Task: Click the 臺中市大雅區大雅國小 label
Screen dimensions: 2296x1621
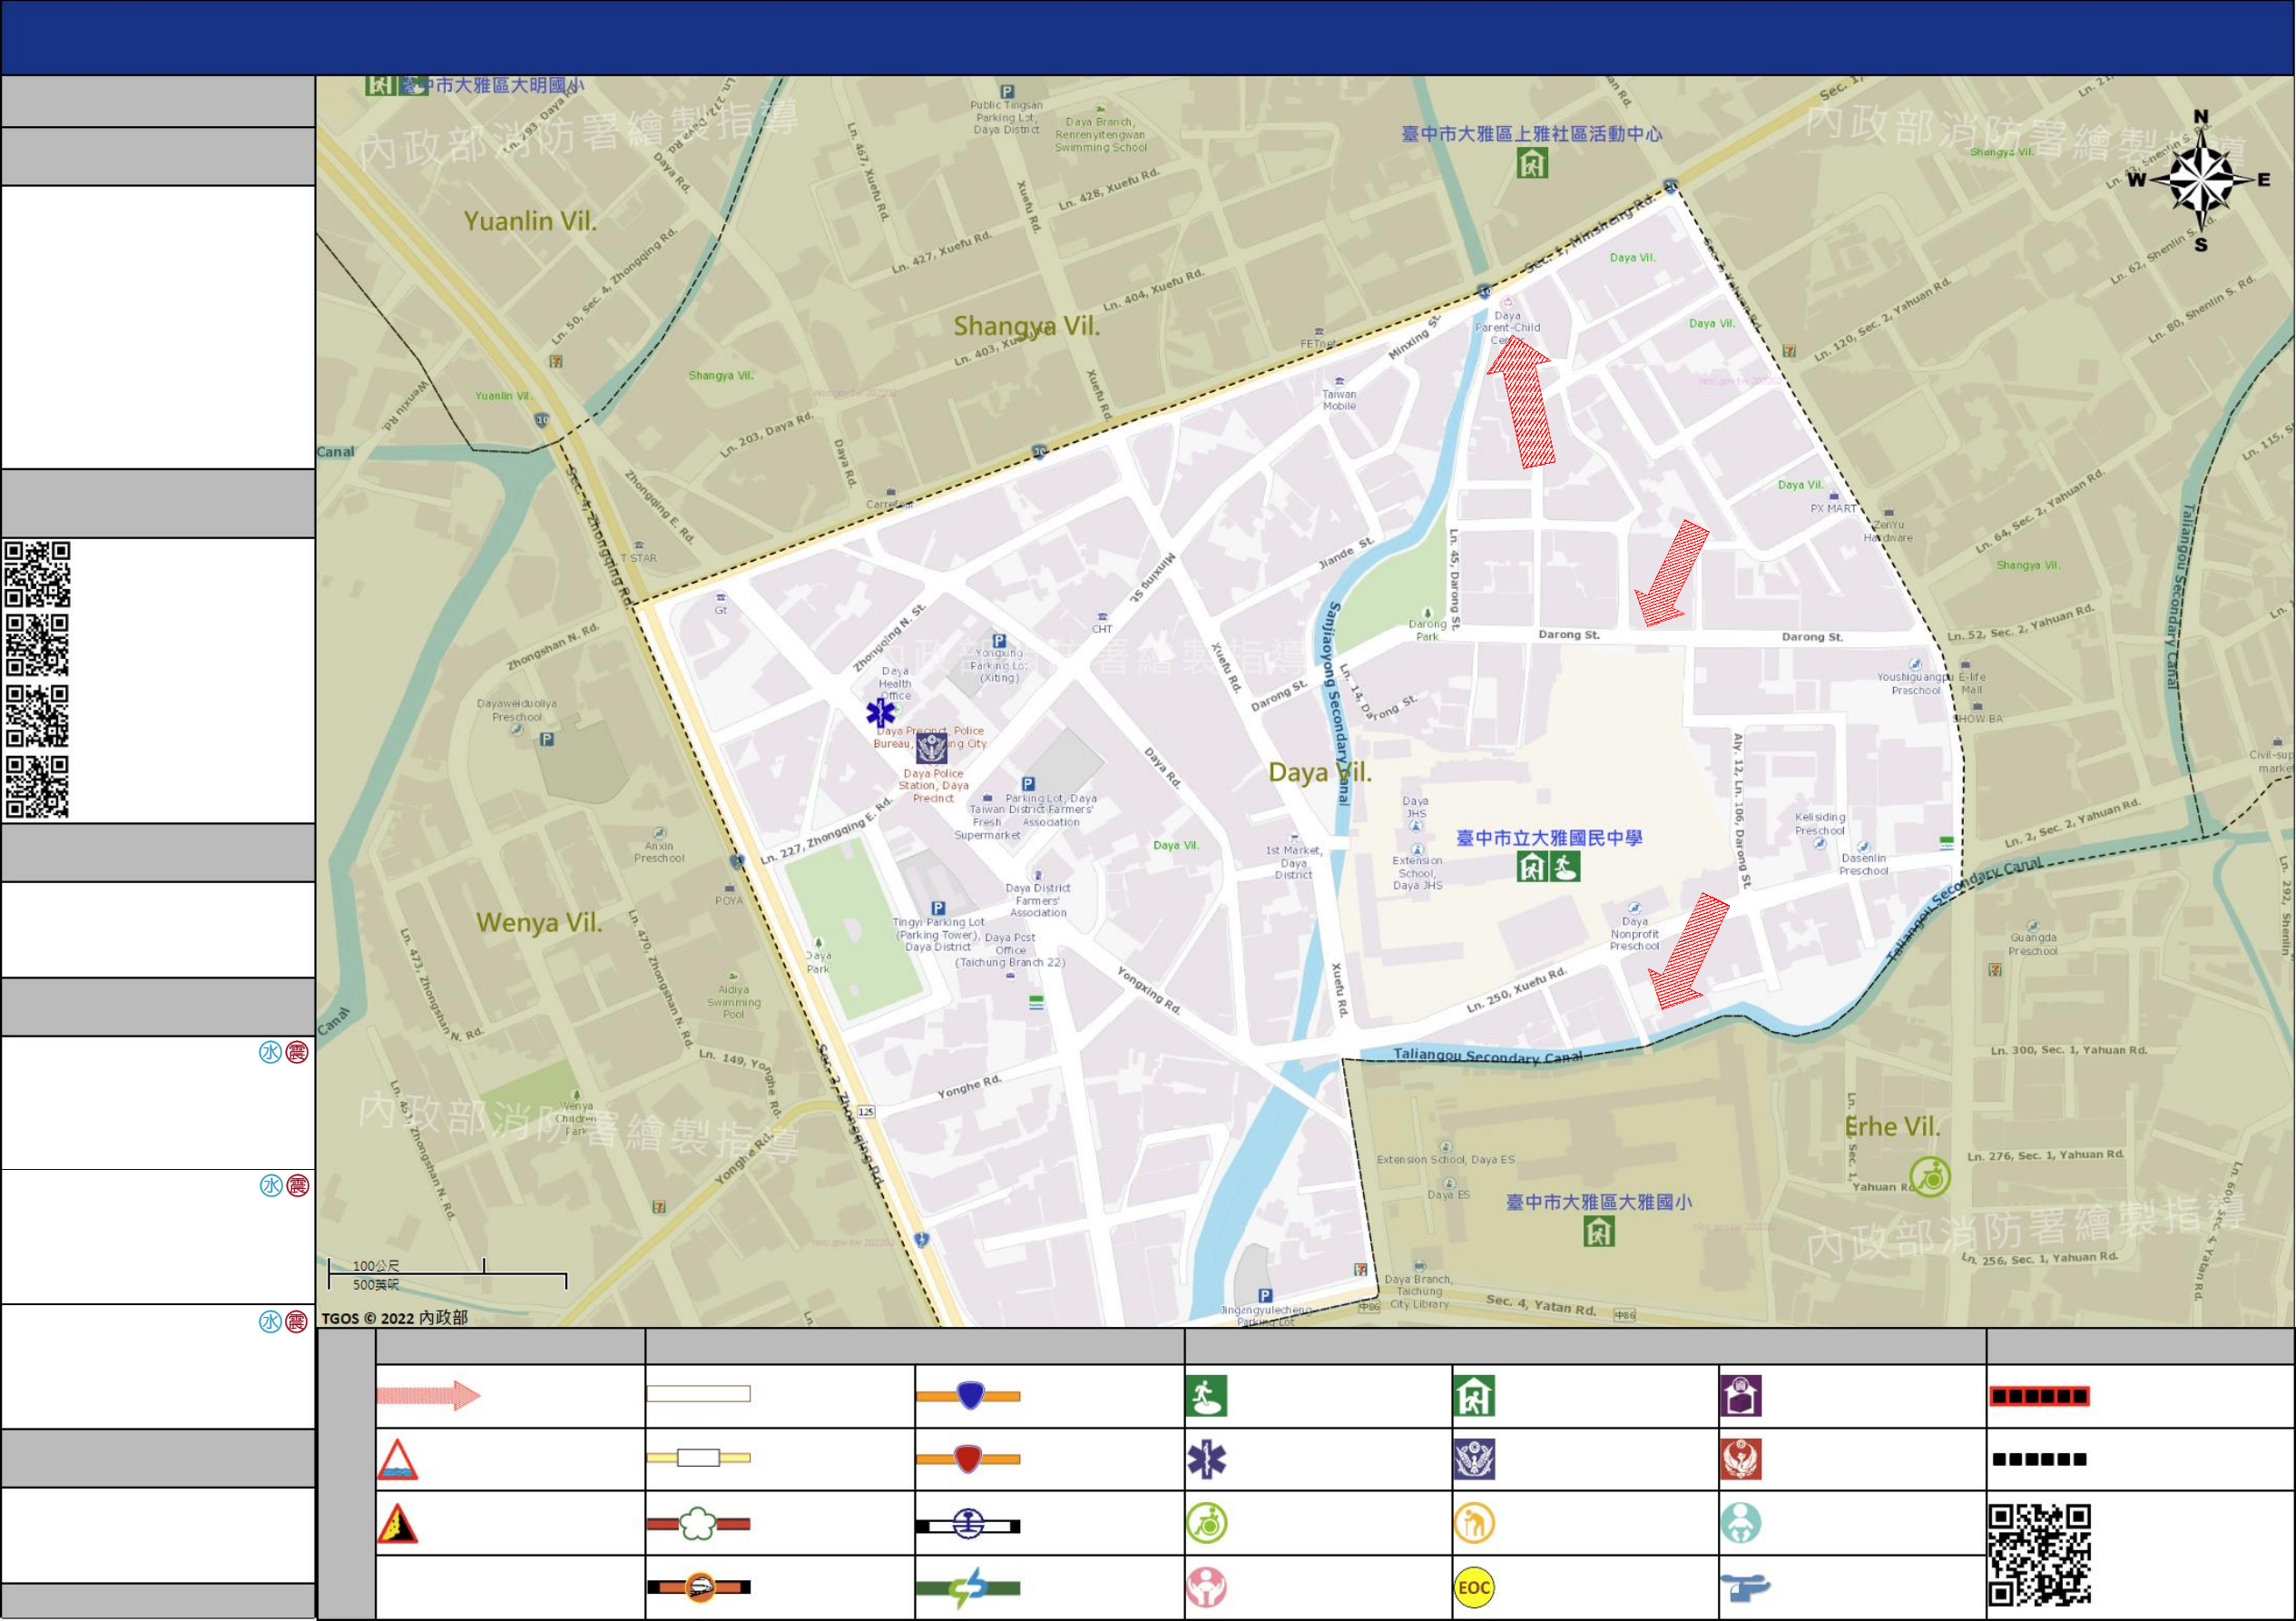Action: click(x=1599, y=1202)
